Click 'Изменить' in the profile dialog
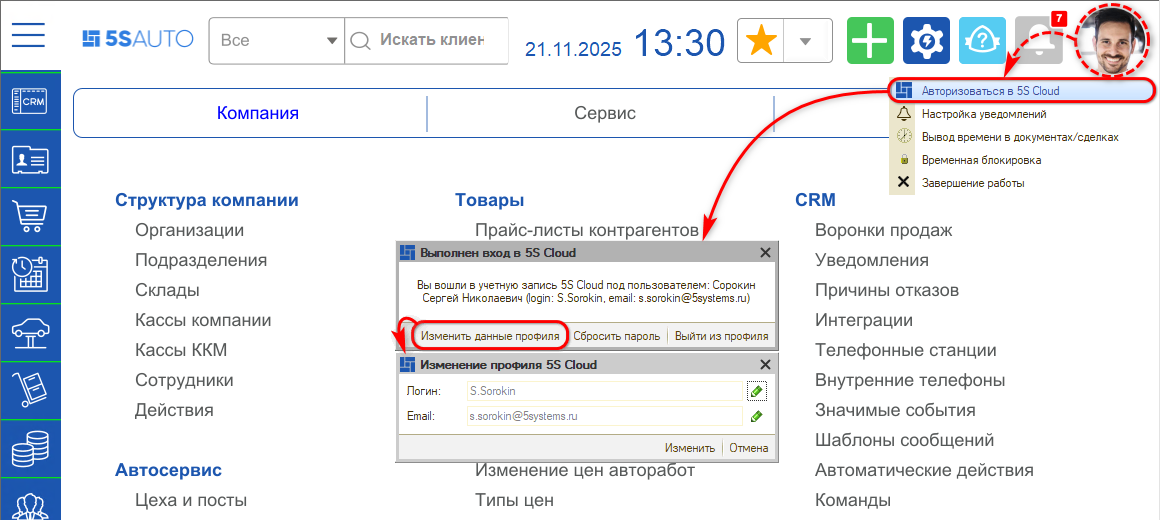Viewport: 1160px width, 520px height. [x=689, y=448]
